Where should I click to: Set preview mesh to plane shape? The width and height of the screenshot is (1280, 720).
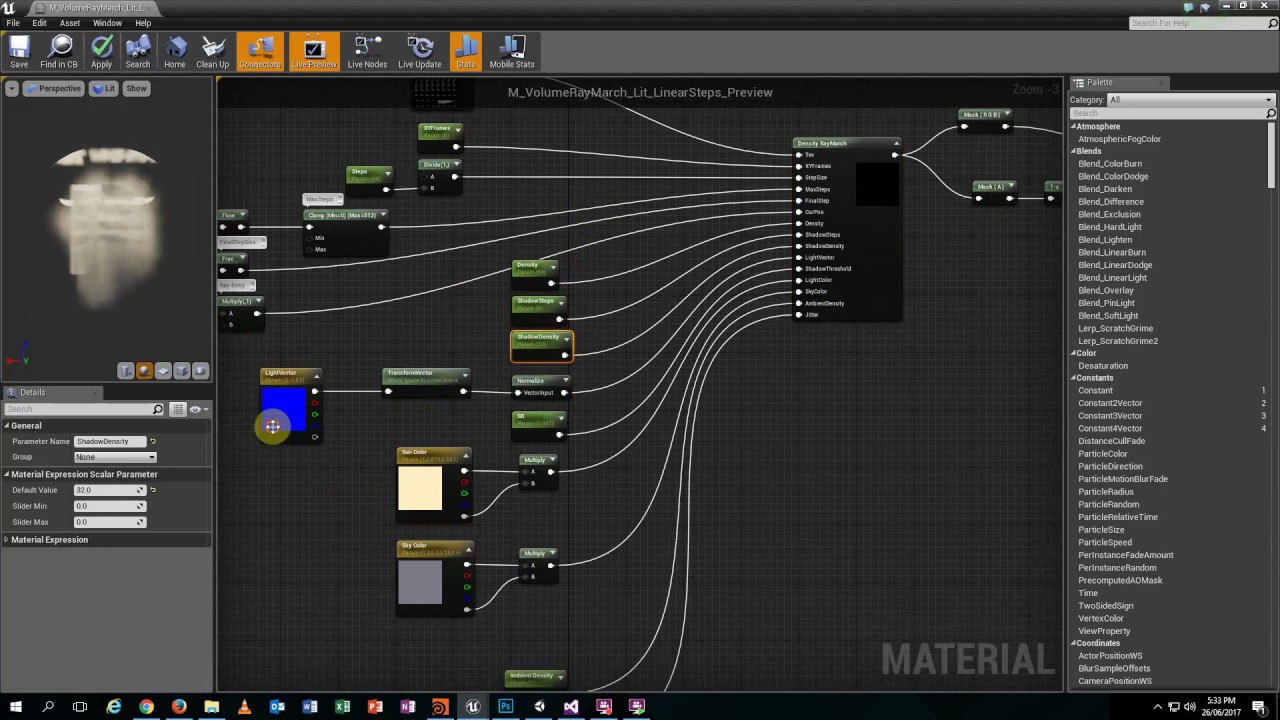[163, 371]
